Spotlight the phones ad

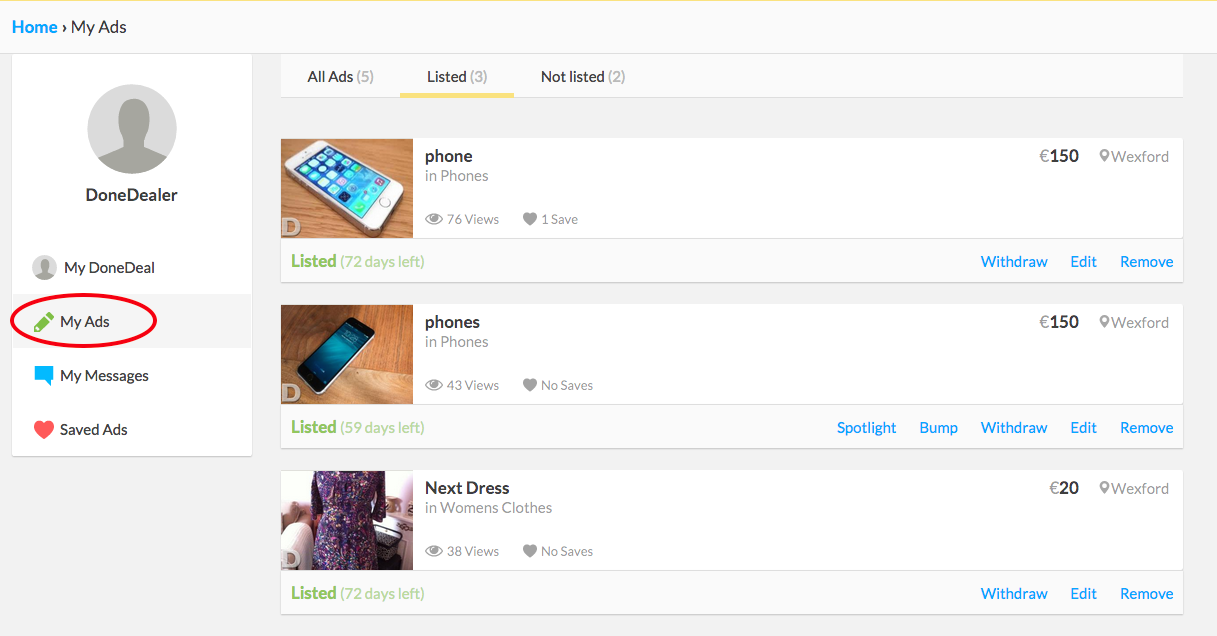[x=866, y=427]
